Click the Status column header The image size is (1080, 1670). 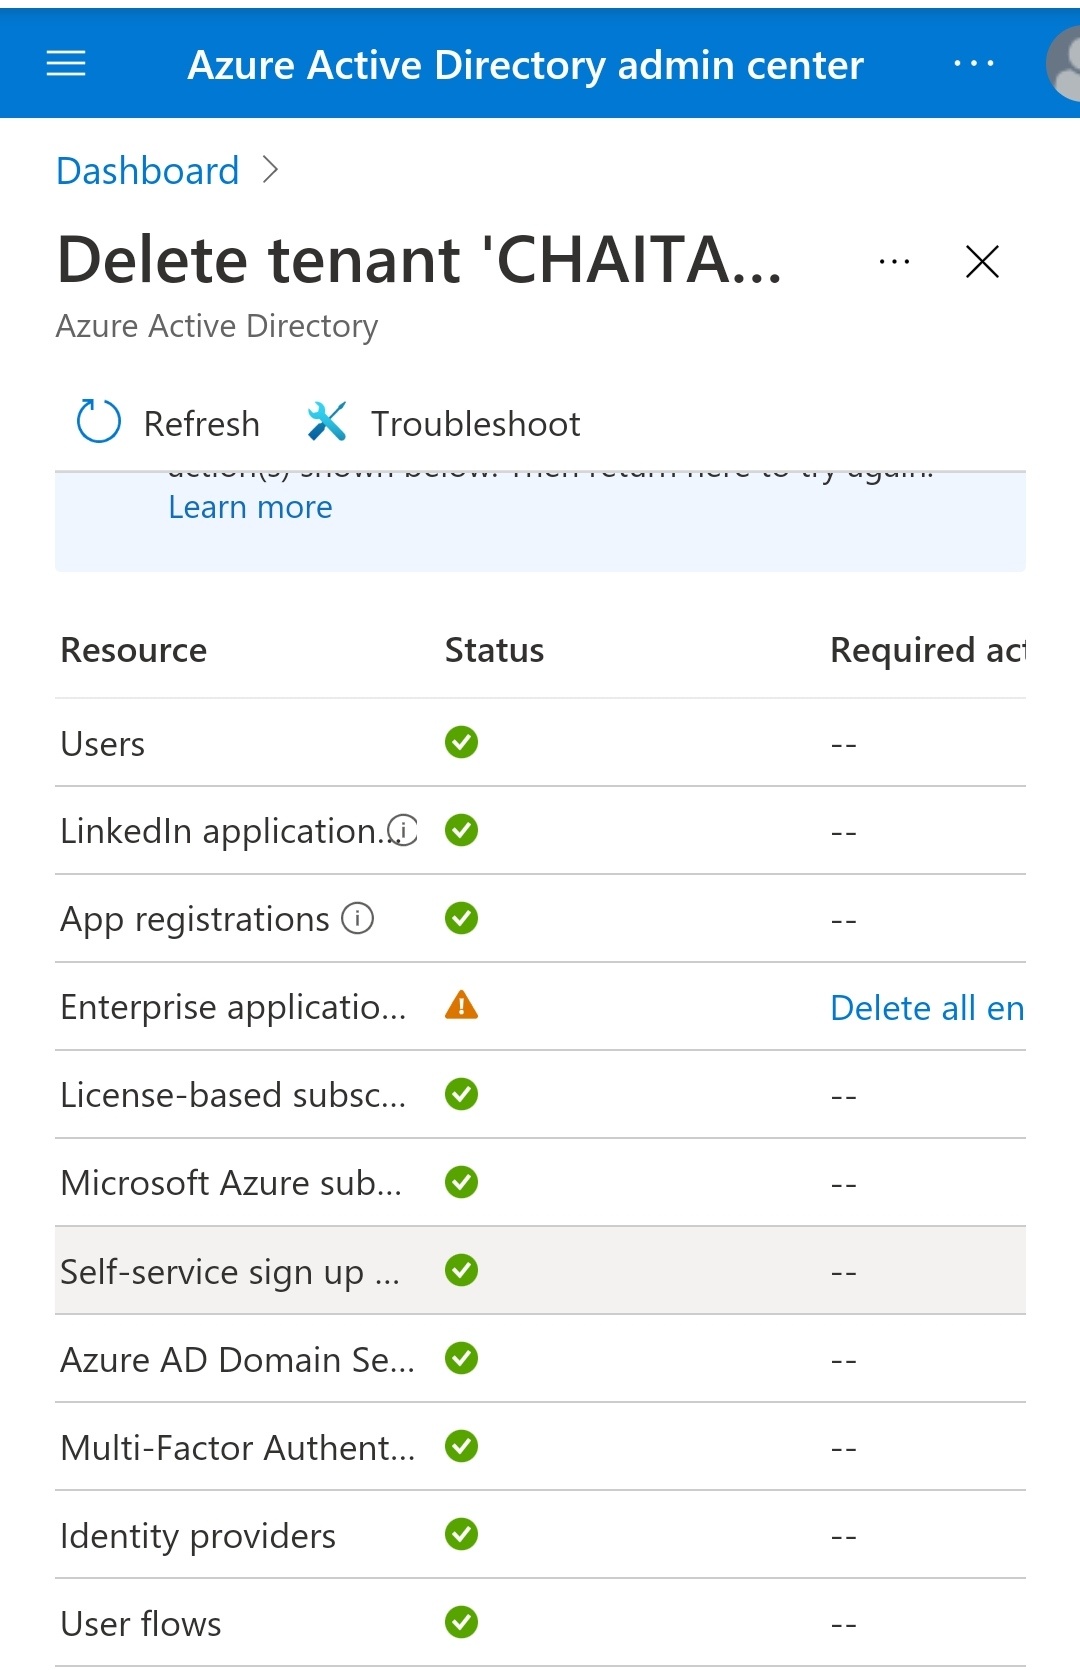(494, 650)
